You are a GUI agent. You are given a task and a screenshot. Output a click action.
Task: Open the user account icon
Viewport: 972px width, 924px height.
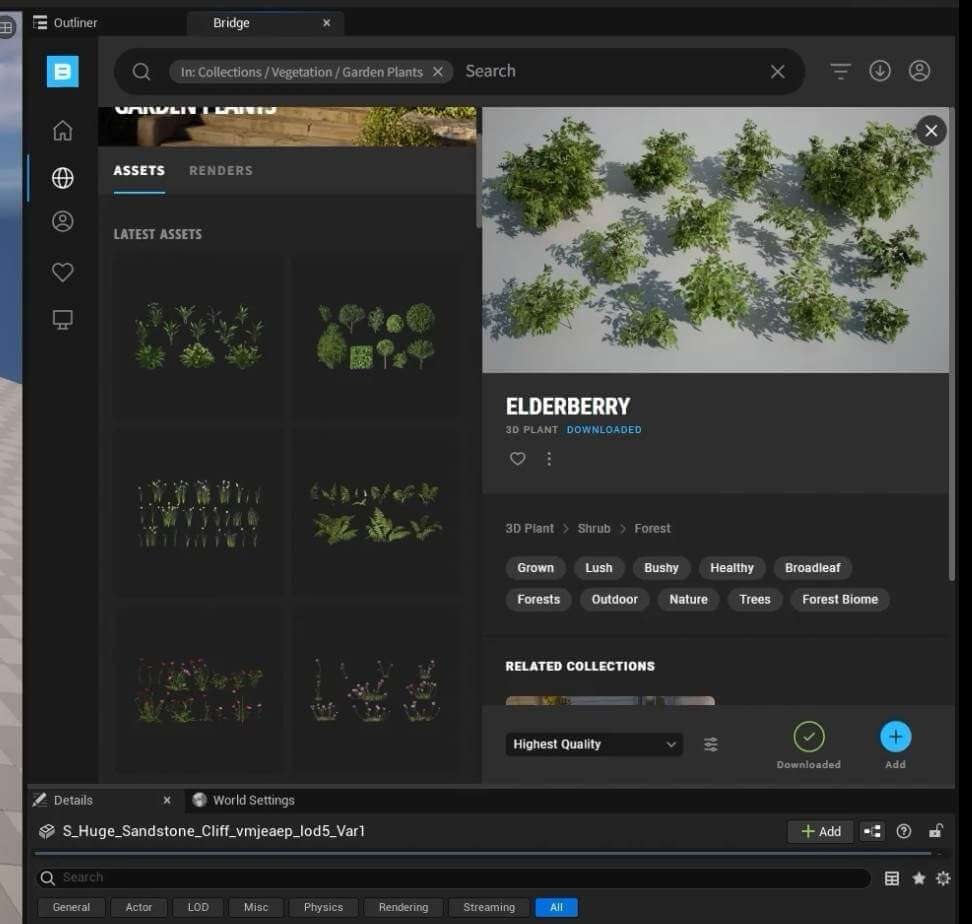(x=919, y=71)
